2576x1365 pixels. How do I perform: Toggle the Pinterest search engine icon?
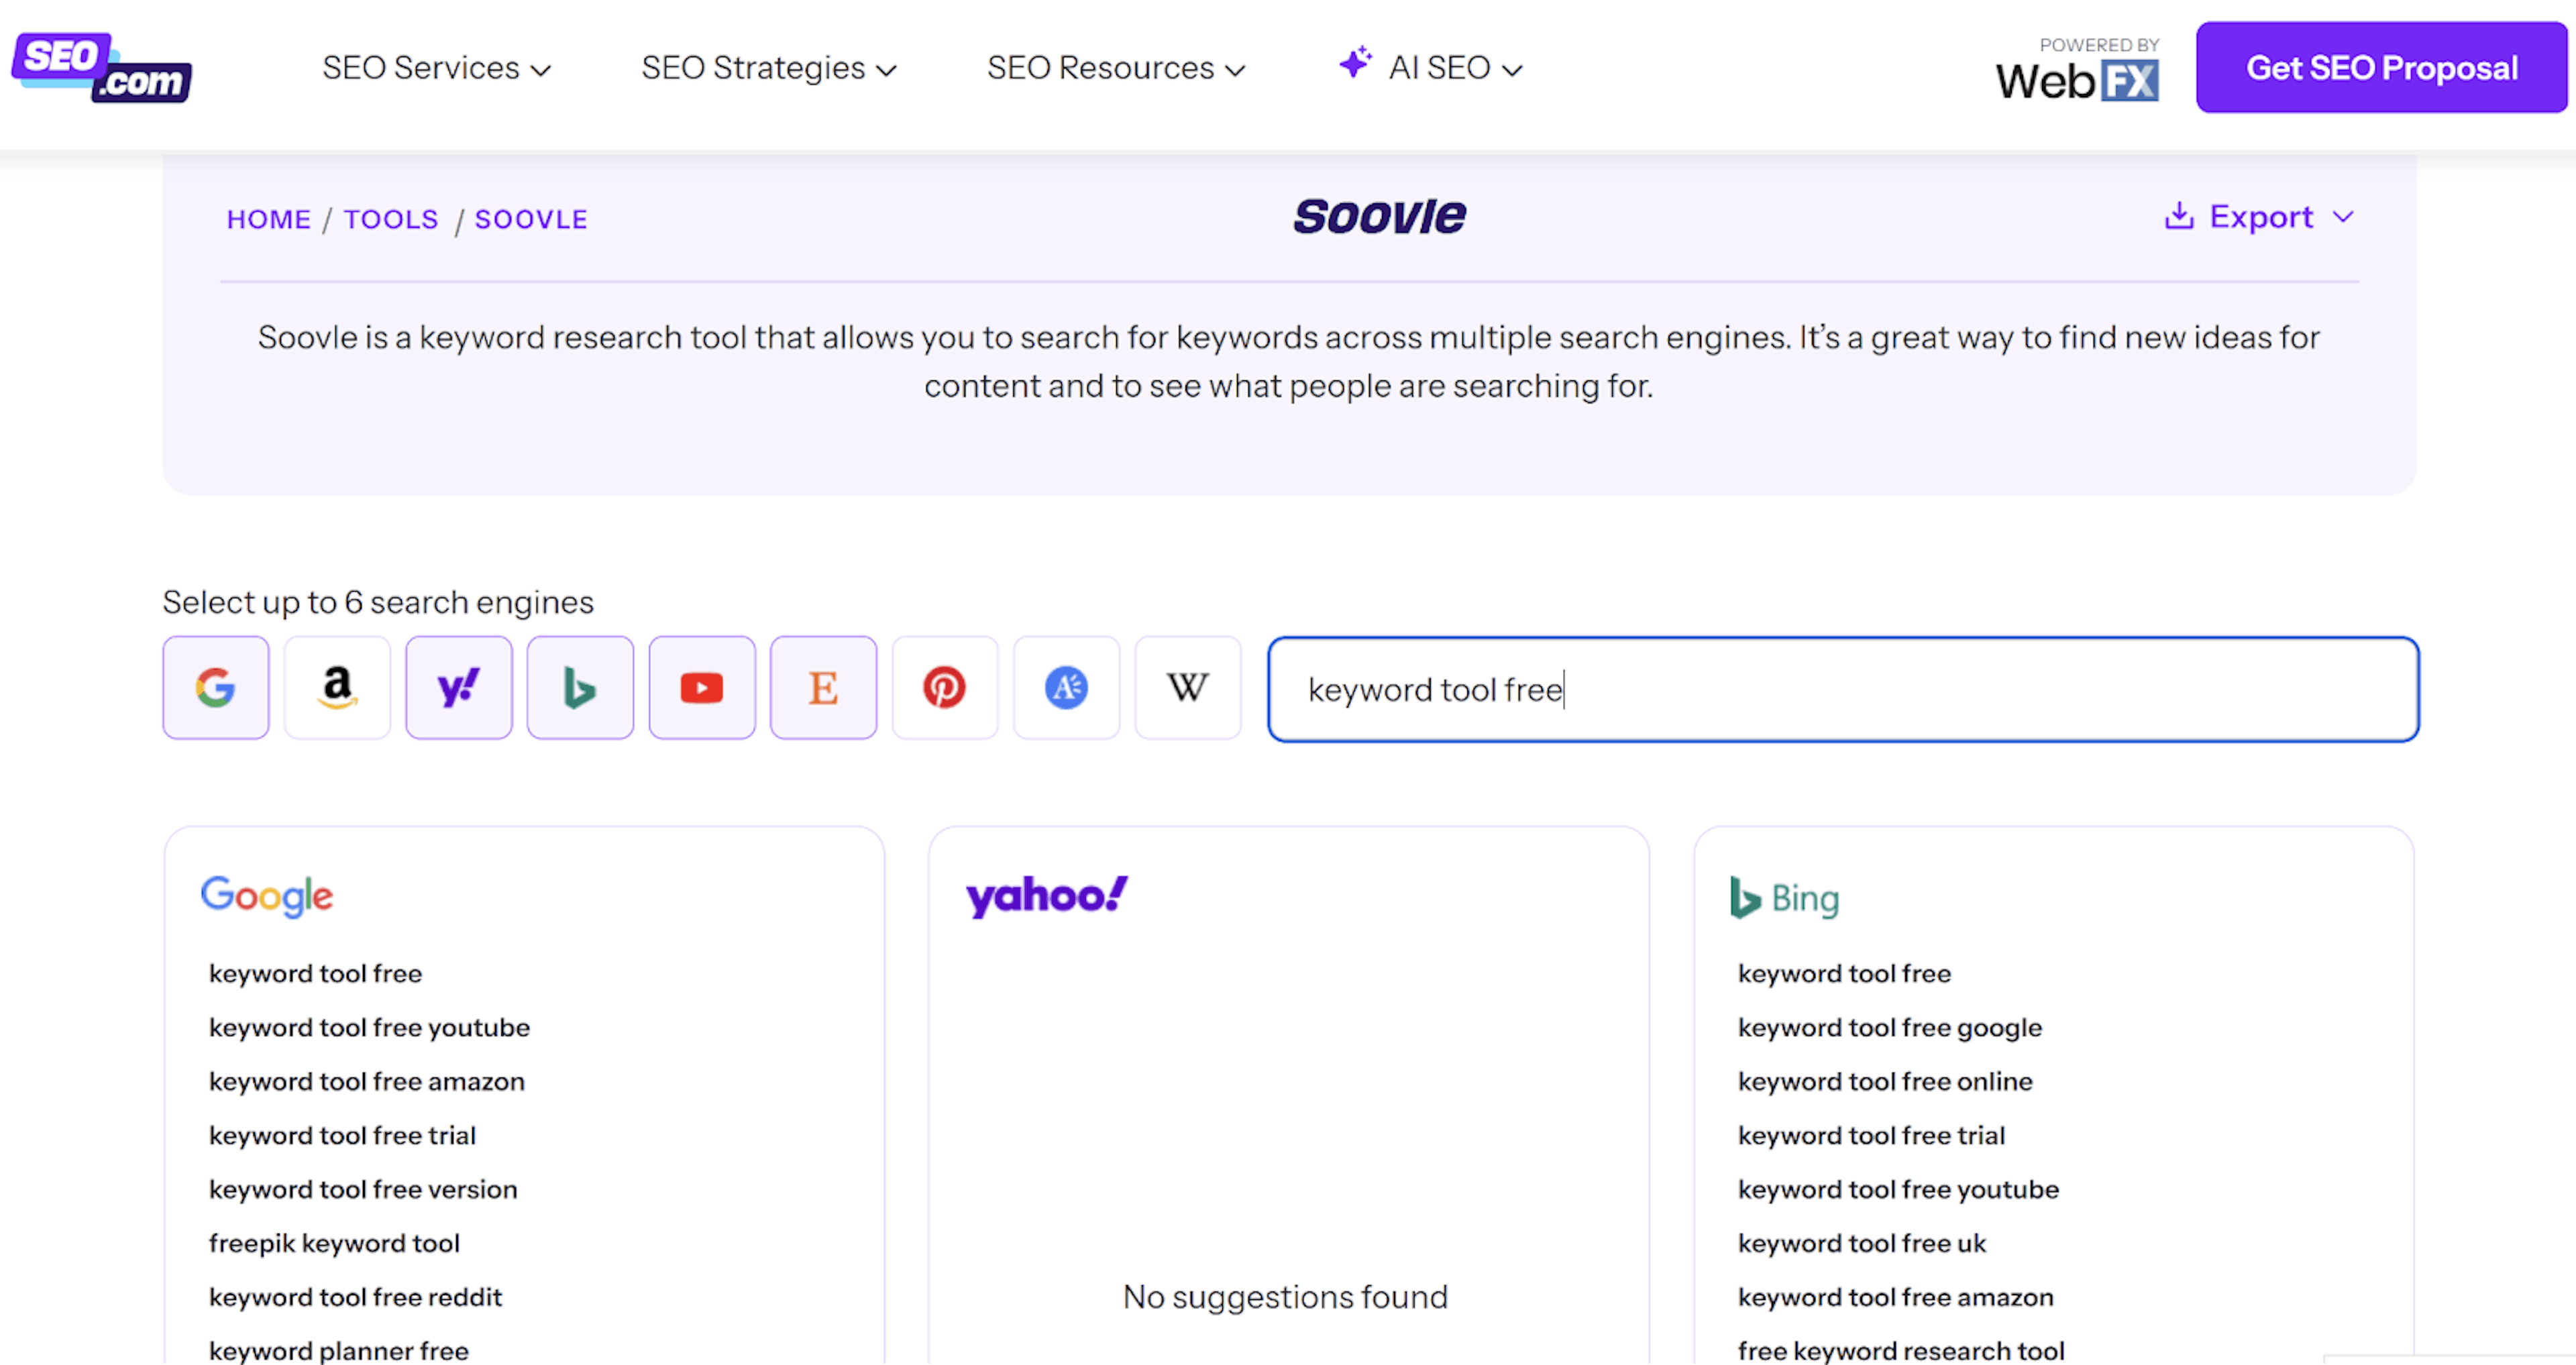[945, 688]
